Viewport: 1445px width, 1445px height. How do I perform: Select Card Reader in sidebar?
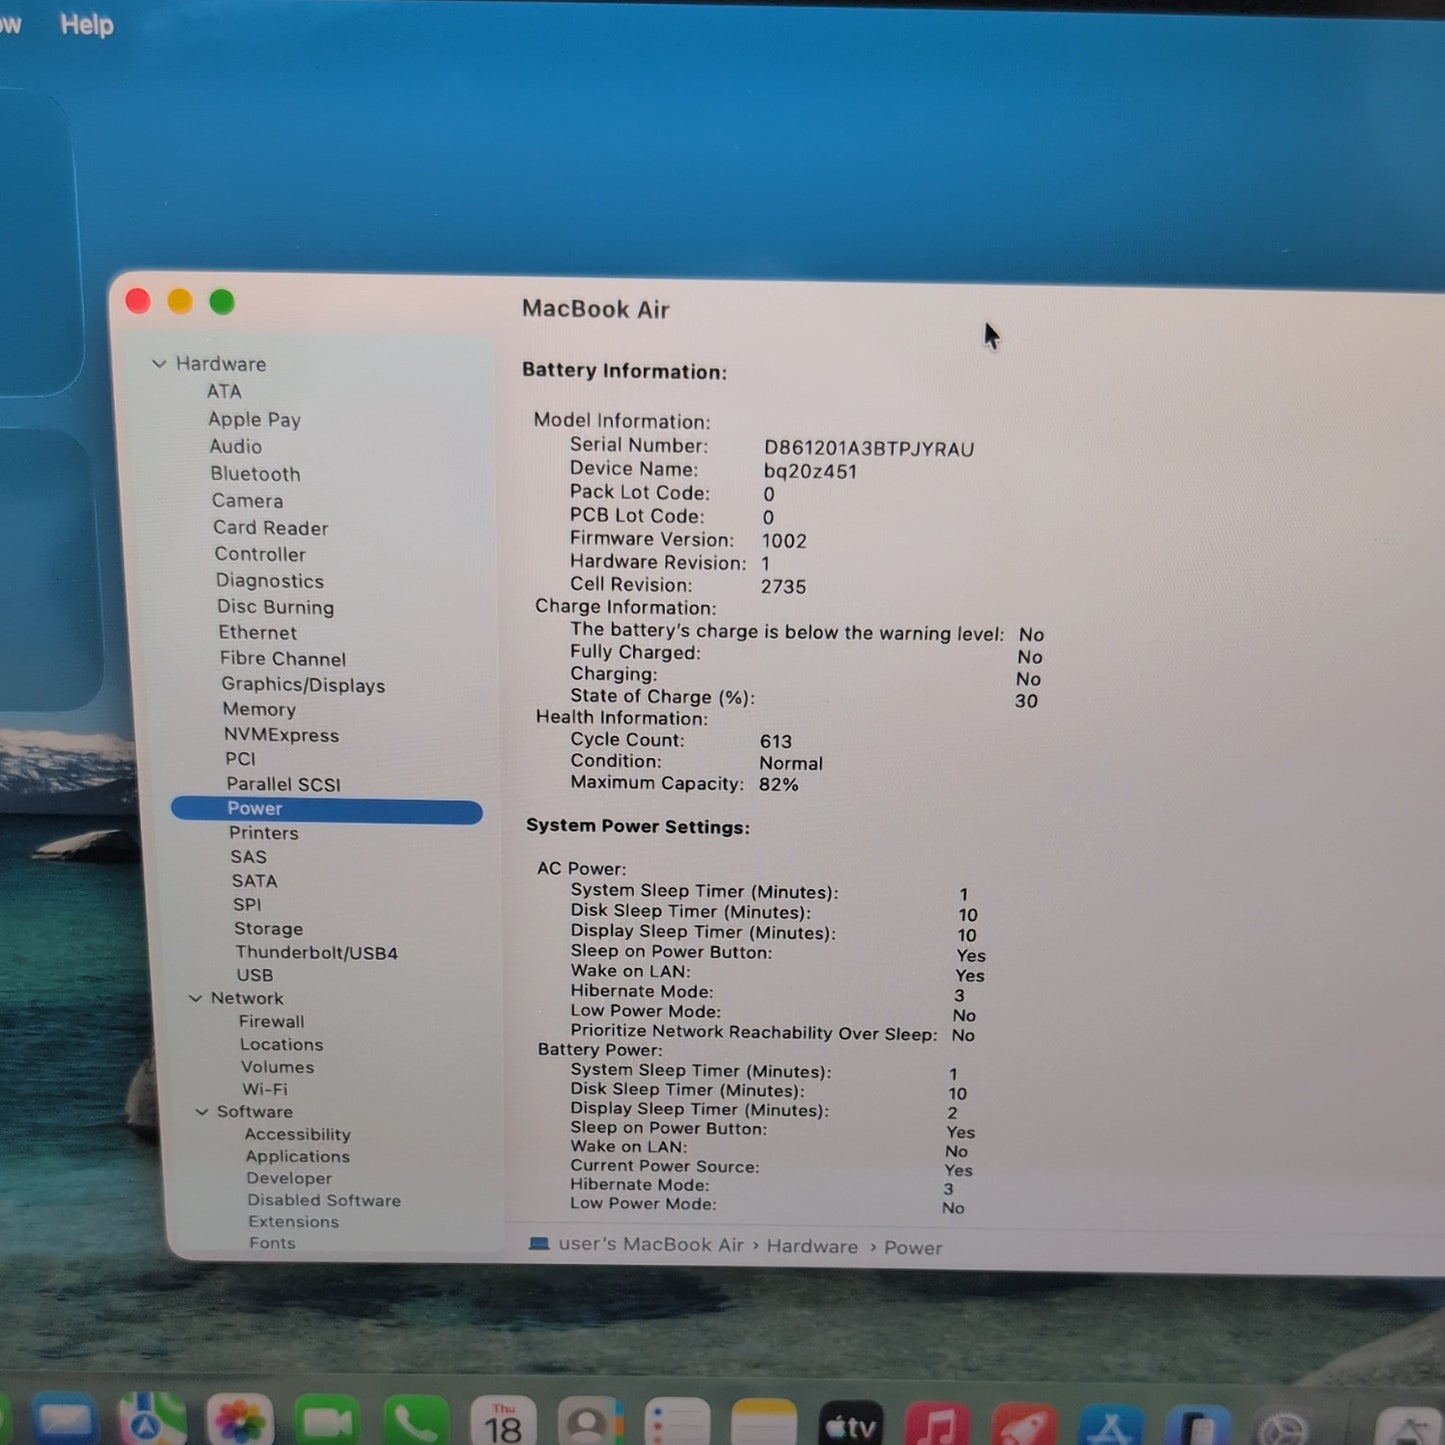coord(270,528)
